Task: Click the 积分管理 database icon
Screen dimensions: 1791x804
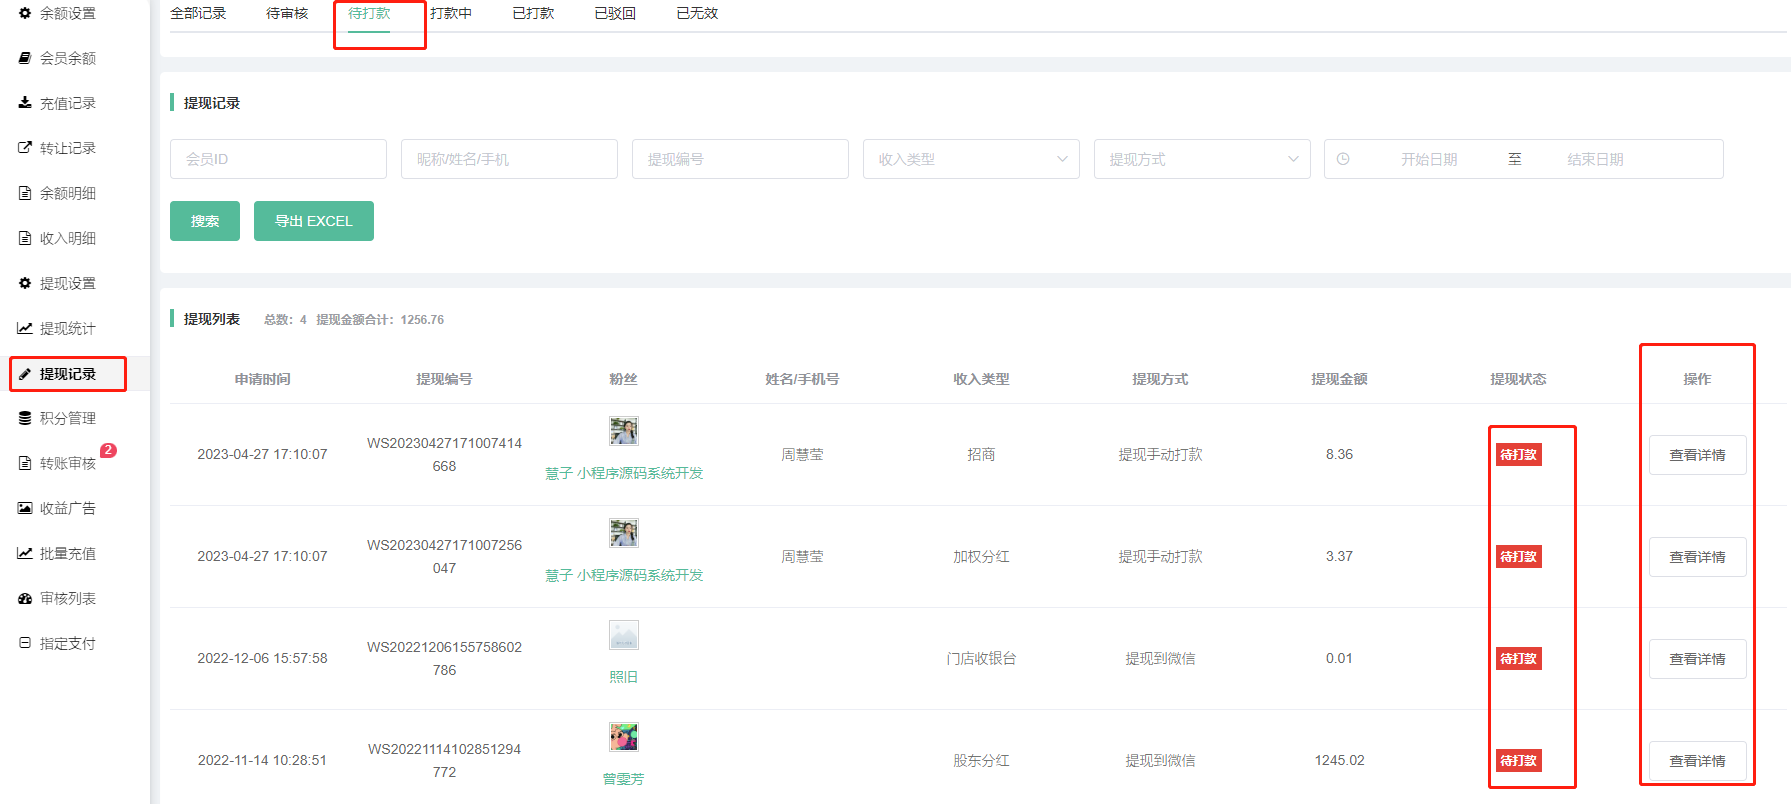Action: [25, 418]
